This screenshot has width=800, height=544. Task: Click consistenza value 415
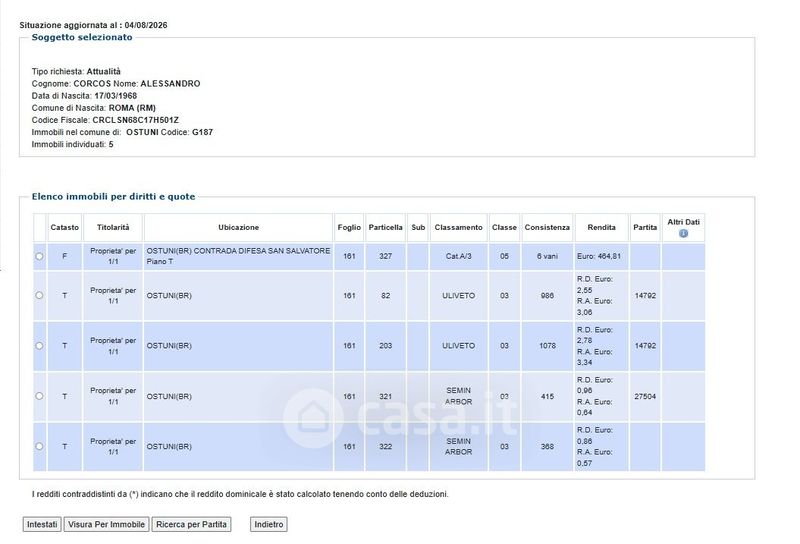[x=547, y=396]
